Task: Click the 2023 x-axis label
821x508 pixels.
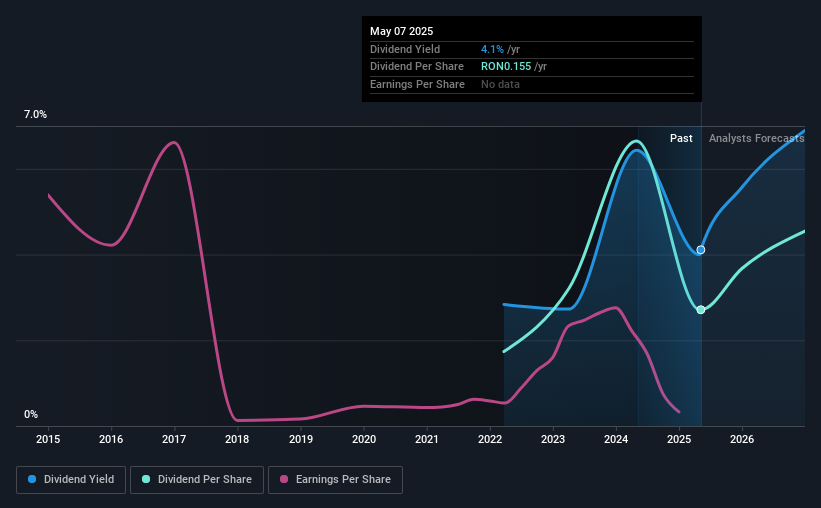Action: (x=553, y=439)
